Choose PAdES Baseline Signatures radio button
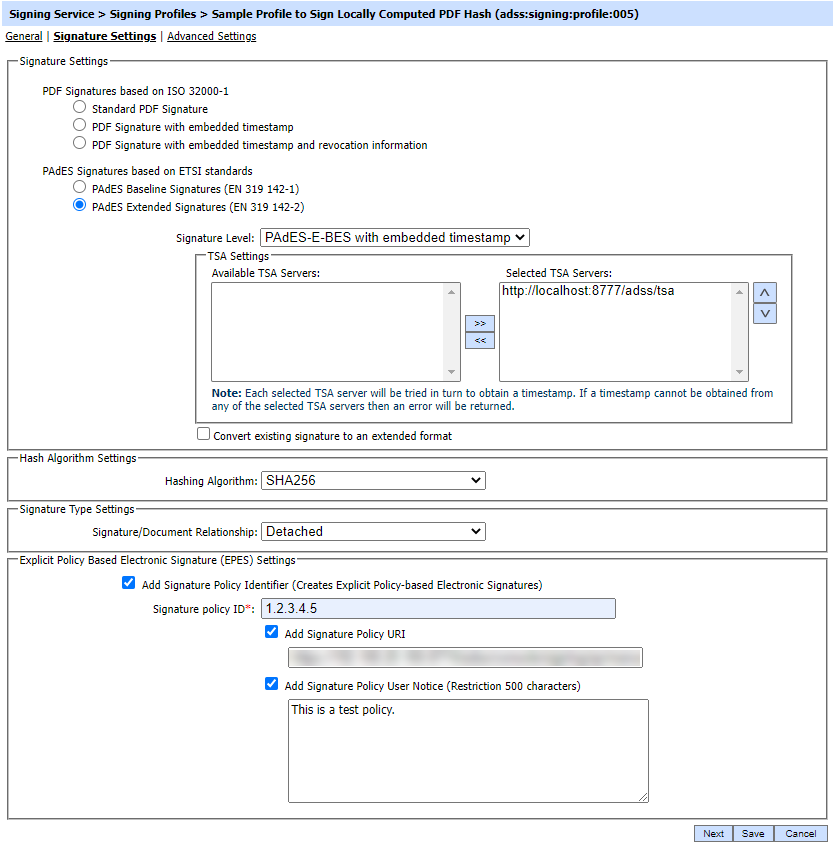 click(x=80, y=187)
